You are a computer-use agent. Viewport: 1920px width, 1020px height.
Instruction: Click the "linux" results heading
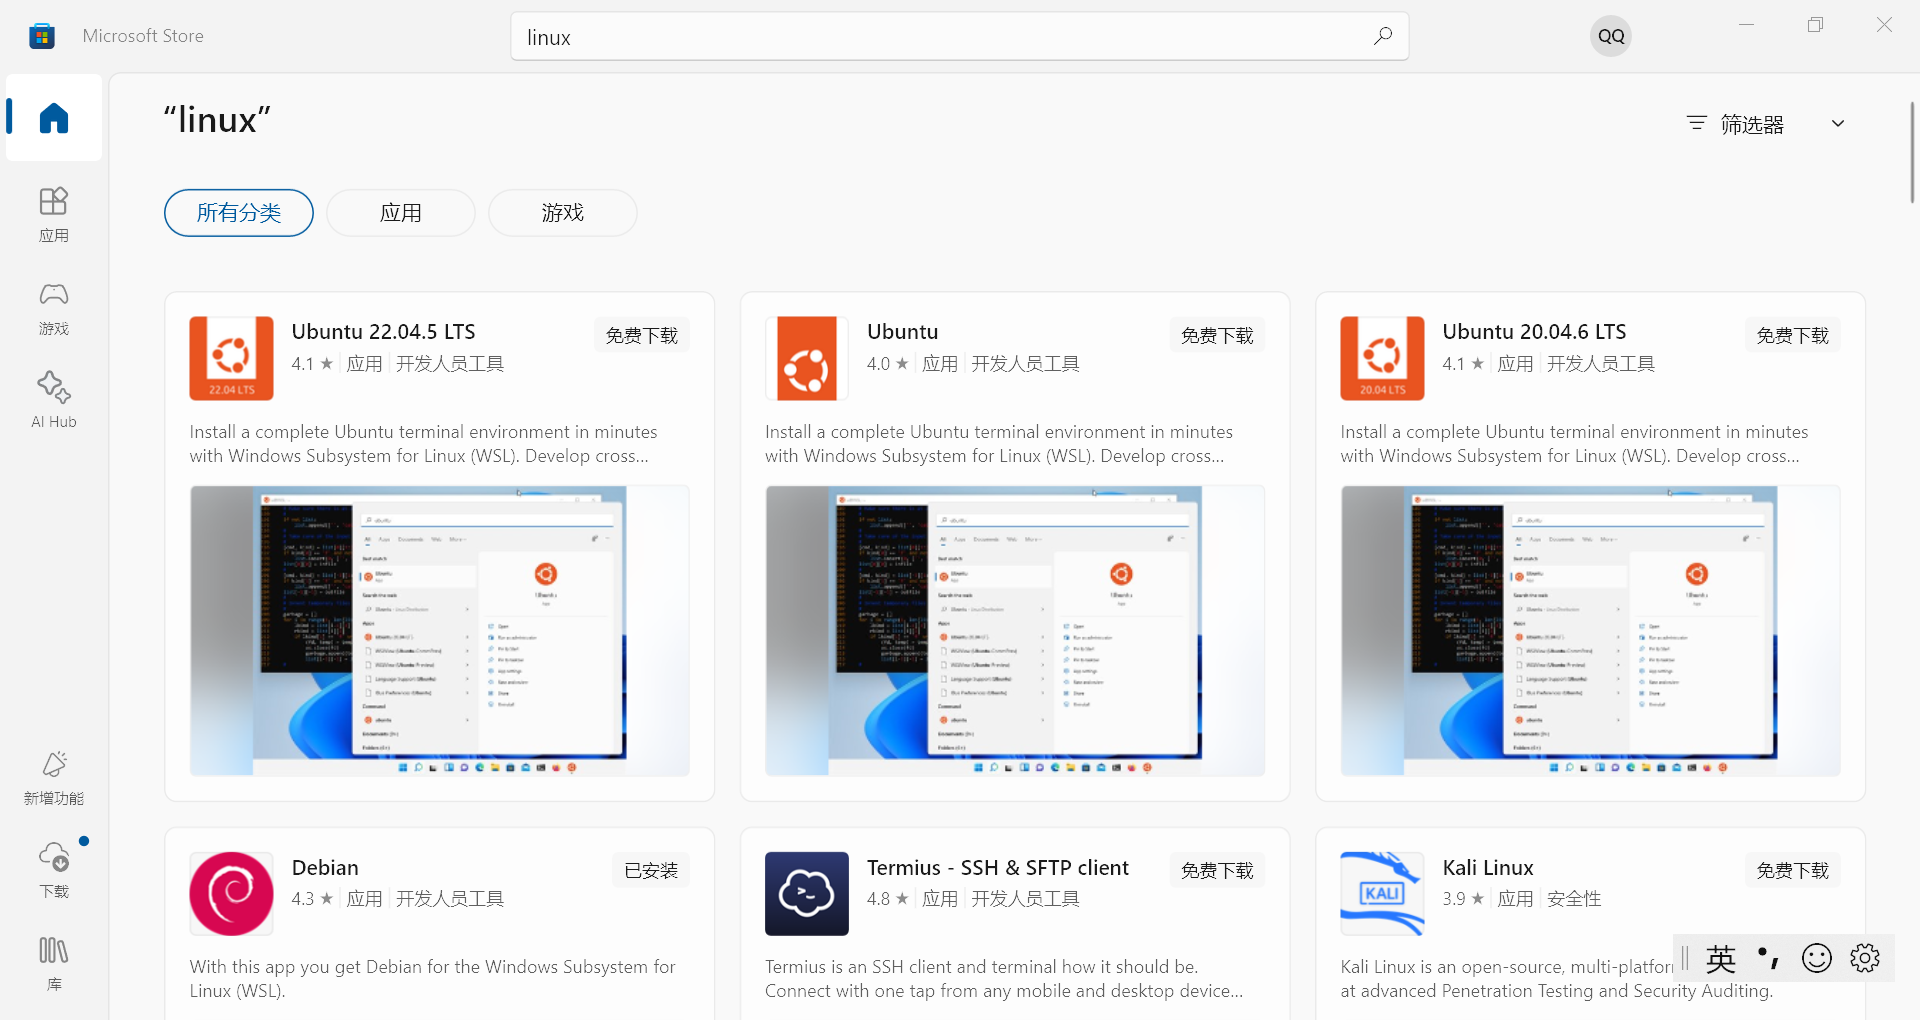pos(217,120)
